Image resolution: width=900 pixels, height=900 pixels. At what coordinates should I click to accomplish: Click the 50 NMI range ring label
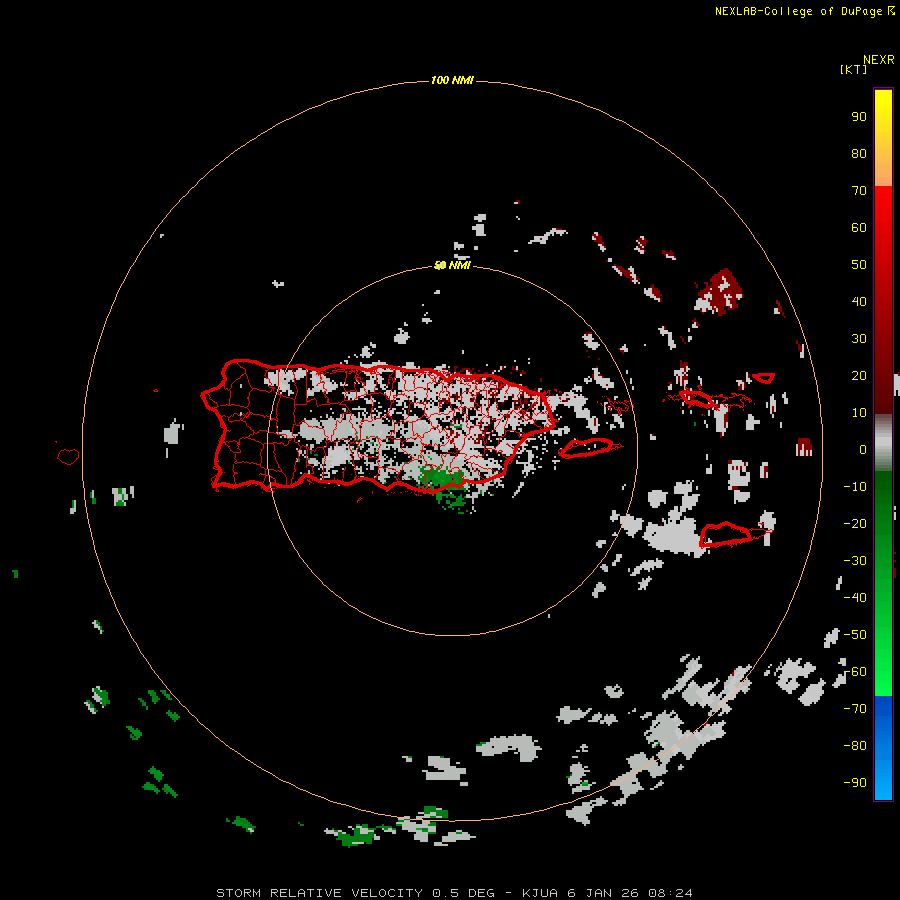coord(452,265)
